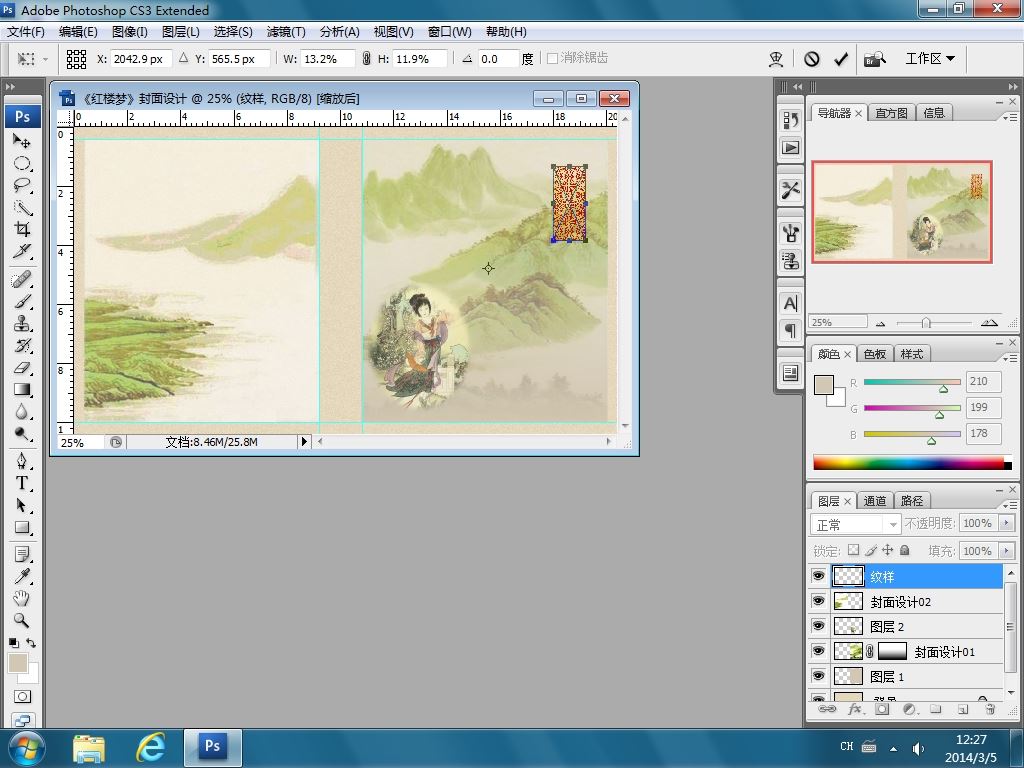Add a layer style with fx button
Screen dimensions: 1024x768
[x=854, y=709]
